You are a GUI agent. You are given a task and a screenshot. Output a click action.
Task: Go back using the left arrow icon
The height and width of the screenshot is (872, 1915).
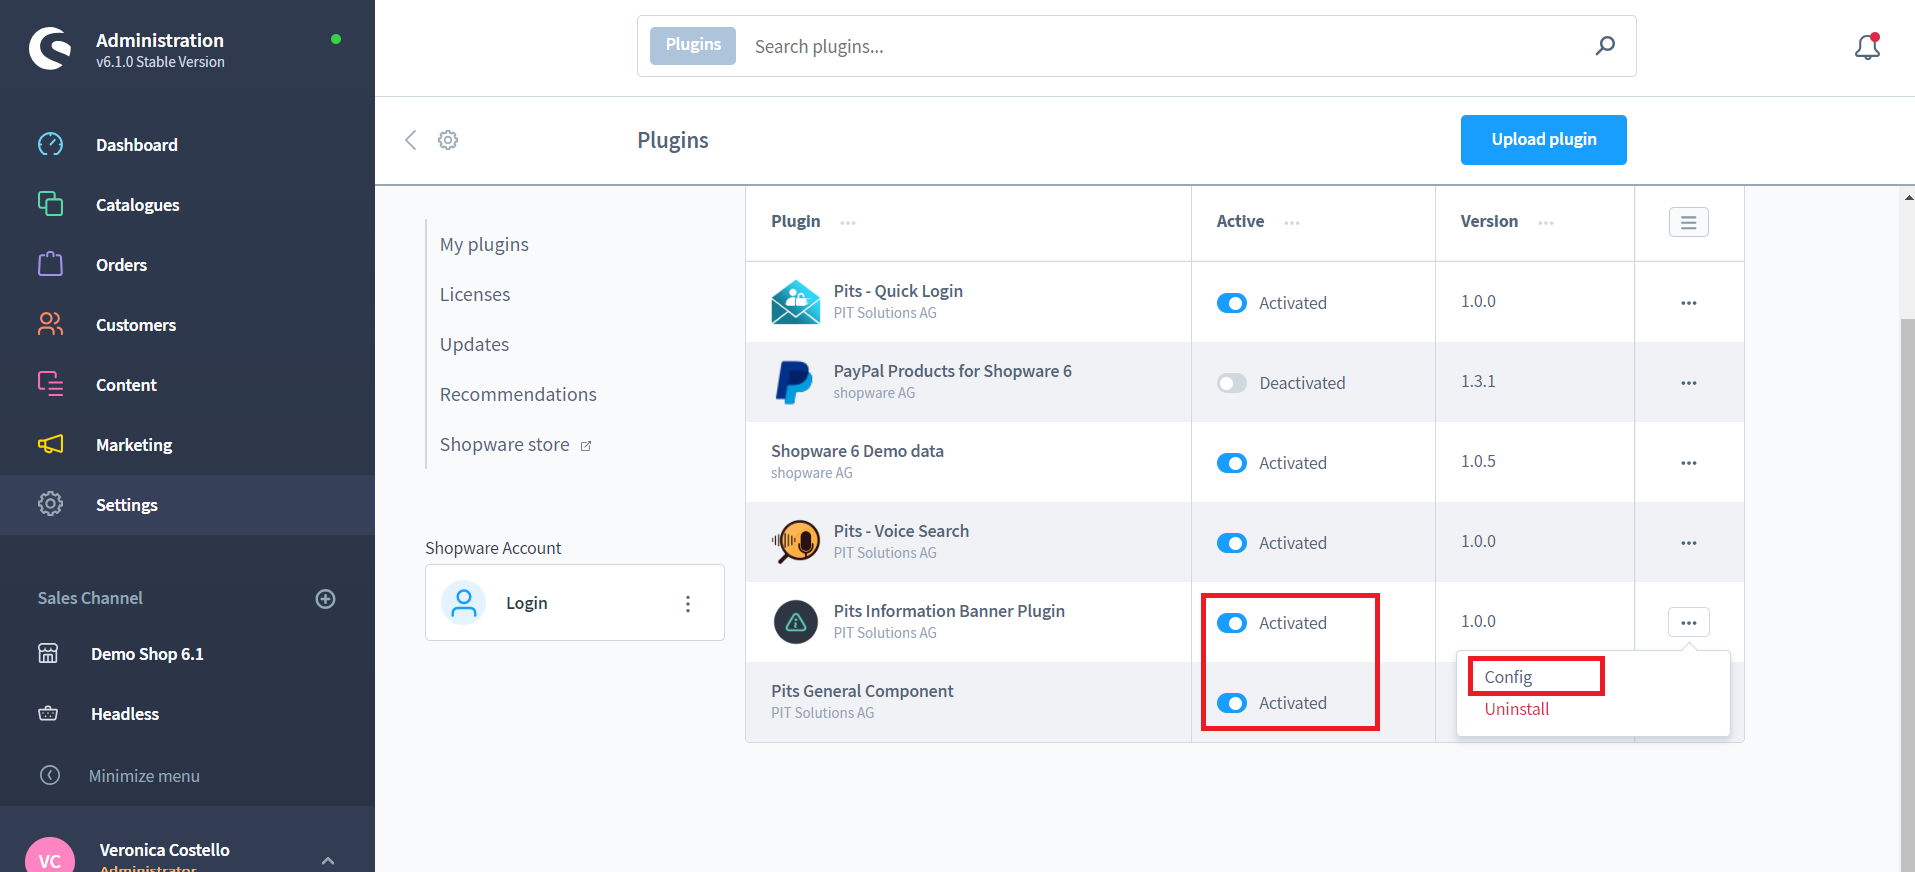[x=410, y=140]
